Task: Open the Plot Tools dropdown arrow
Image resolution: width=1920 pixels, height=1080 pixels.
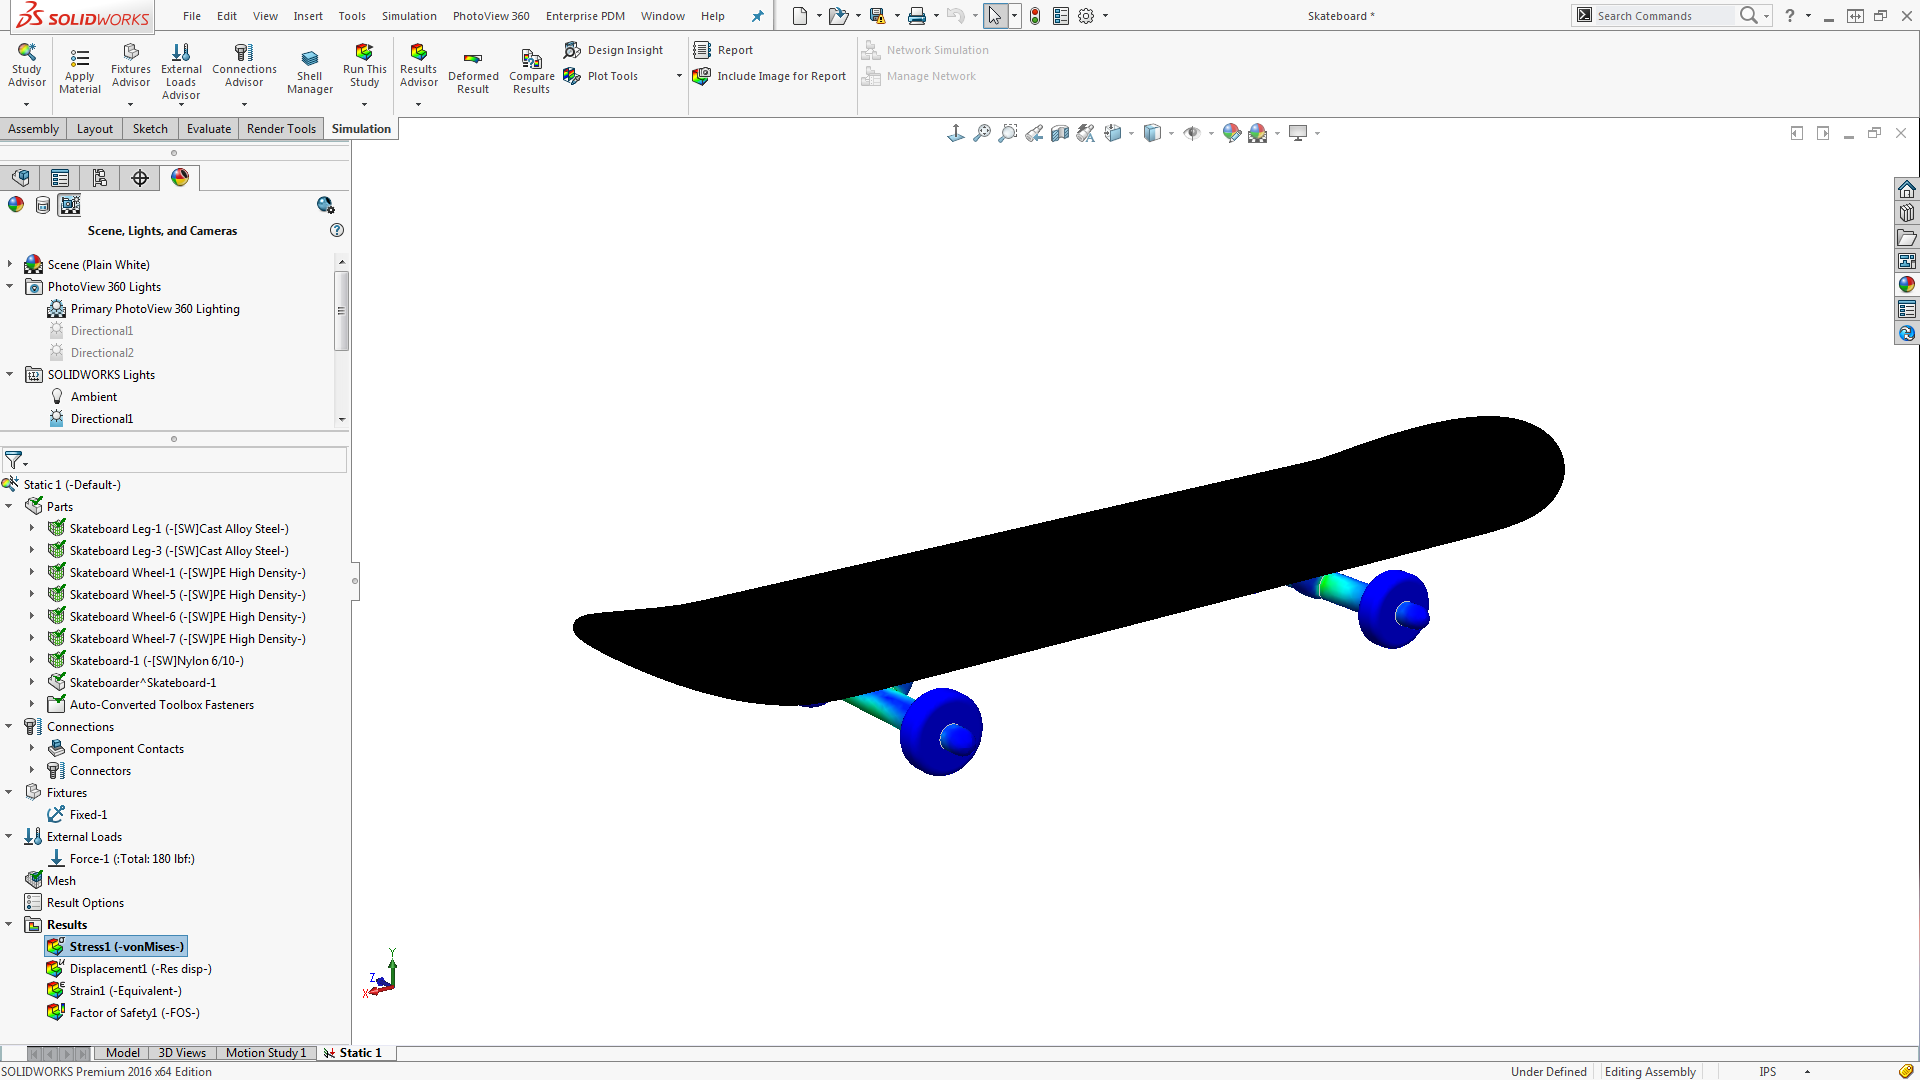Action: coord(679,76)
